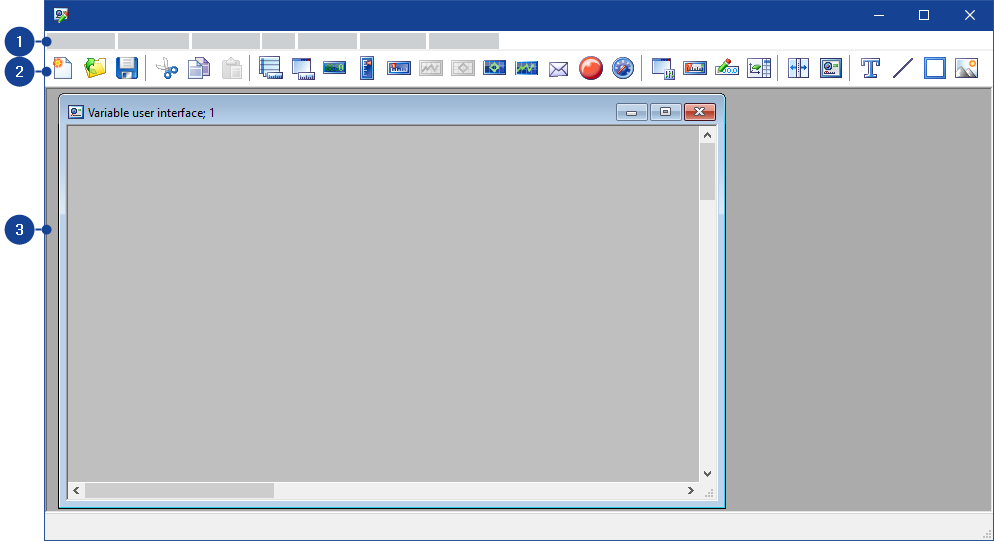Close the Variable user interface child window
Image resolution: width=994 pixels, height=541 pixels.
[x=700, y=112]
